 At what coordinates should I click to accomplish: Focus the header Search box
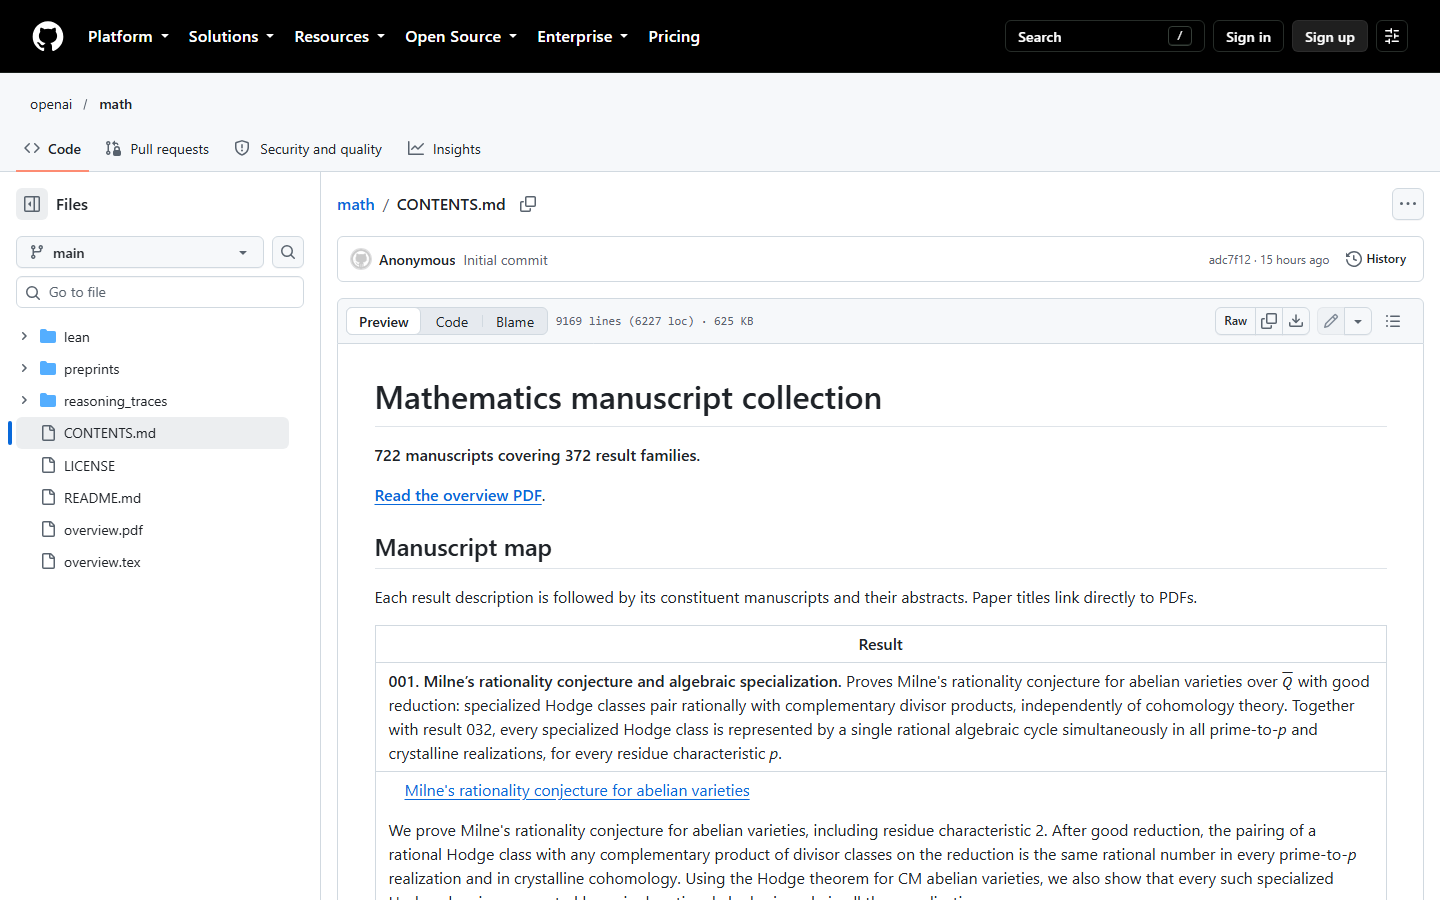(1105, 37)
